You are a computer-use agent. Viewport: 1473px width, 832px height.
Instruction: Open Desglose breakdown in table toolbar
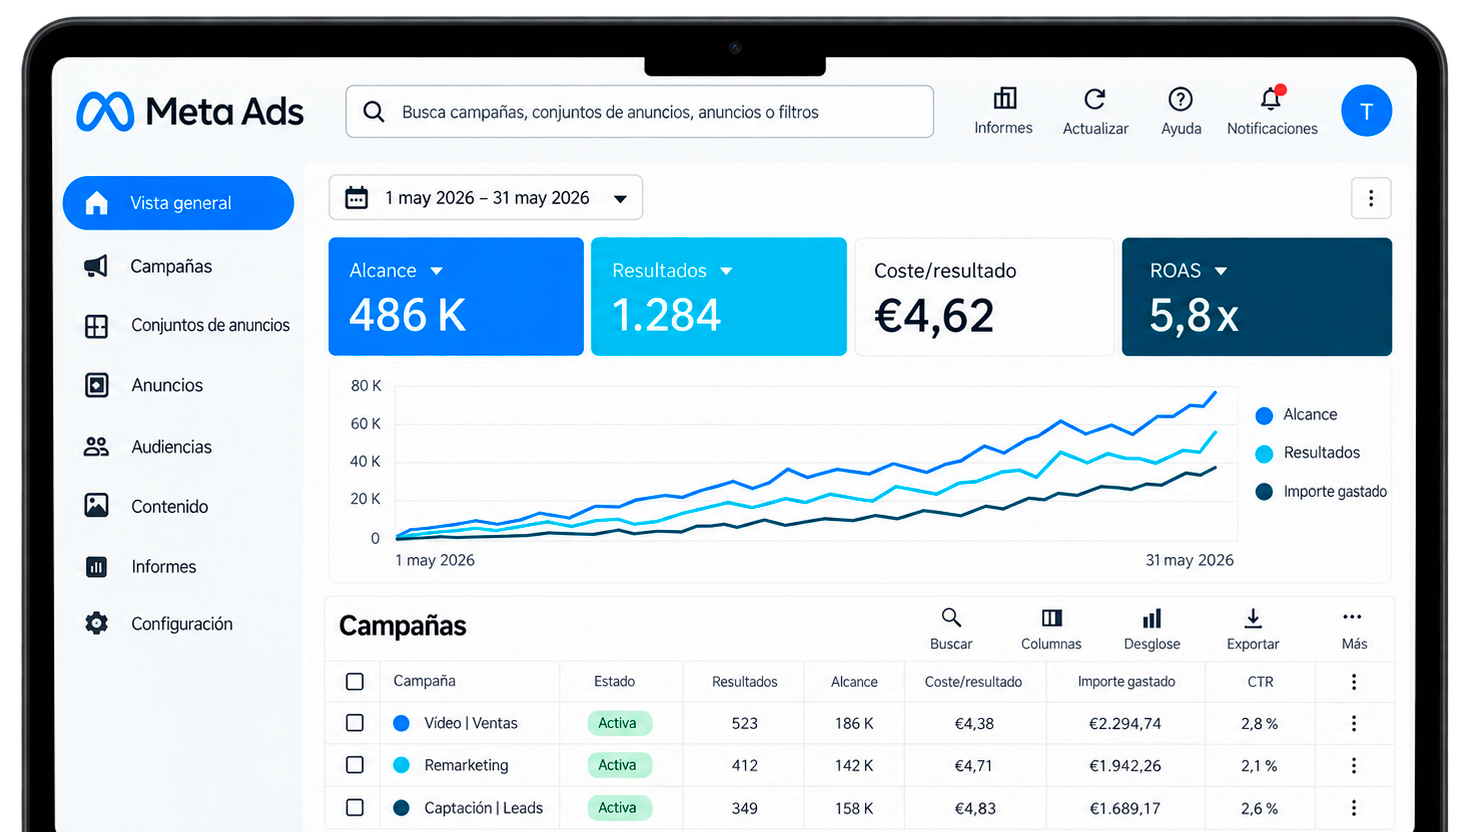(1152, 629)
